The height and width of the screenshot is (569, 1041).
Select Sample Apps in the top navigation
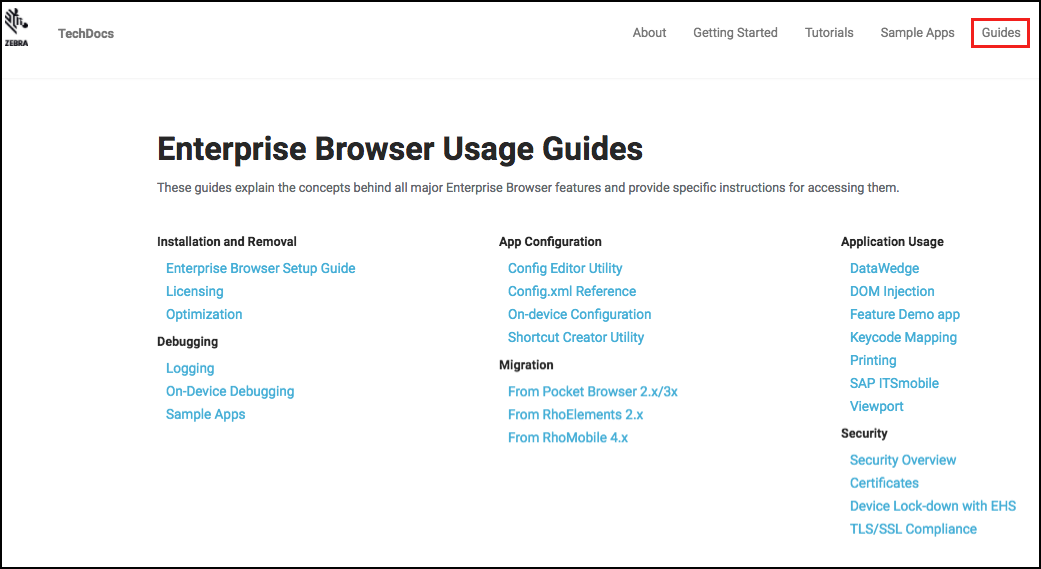coord(918,33)
